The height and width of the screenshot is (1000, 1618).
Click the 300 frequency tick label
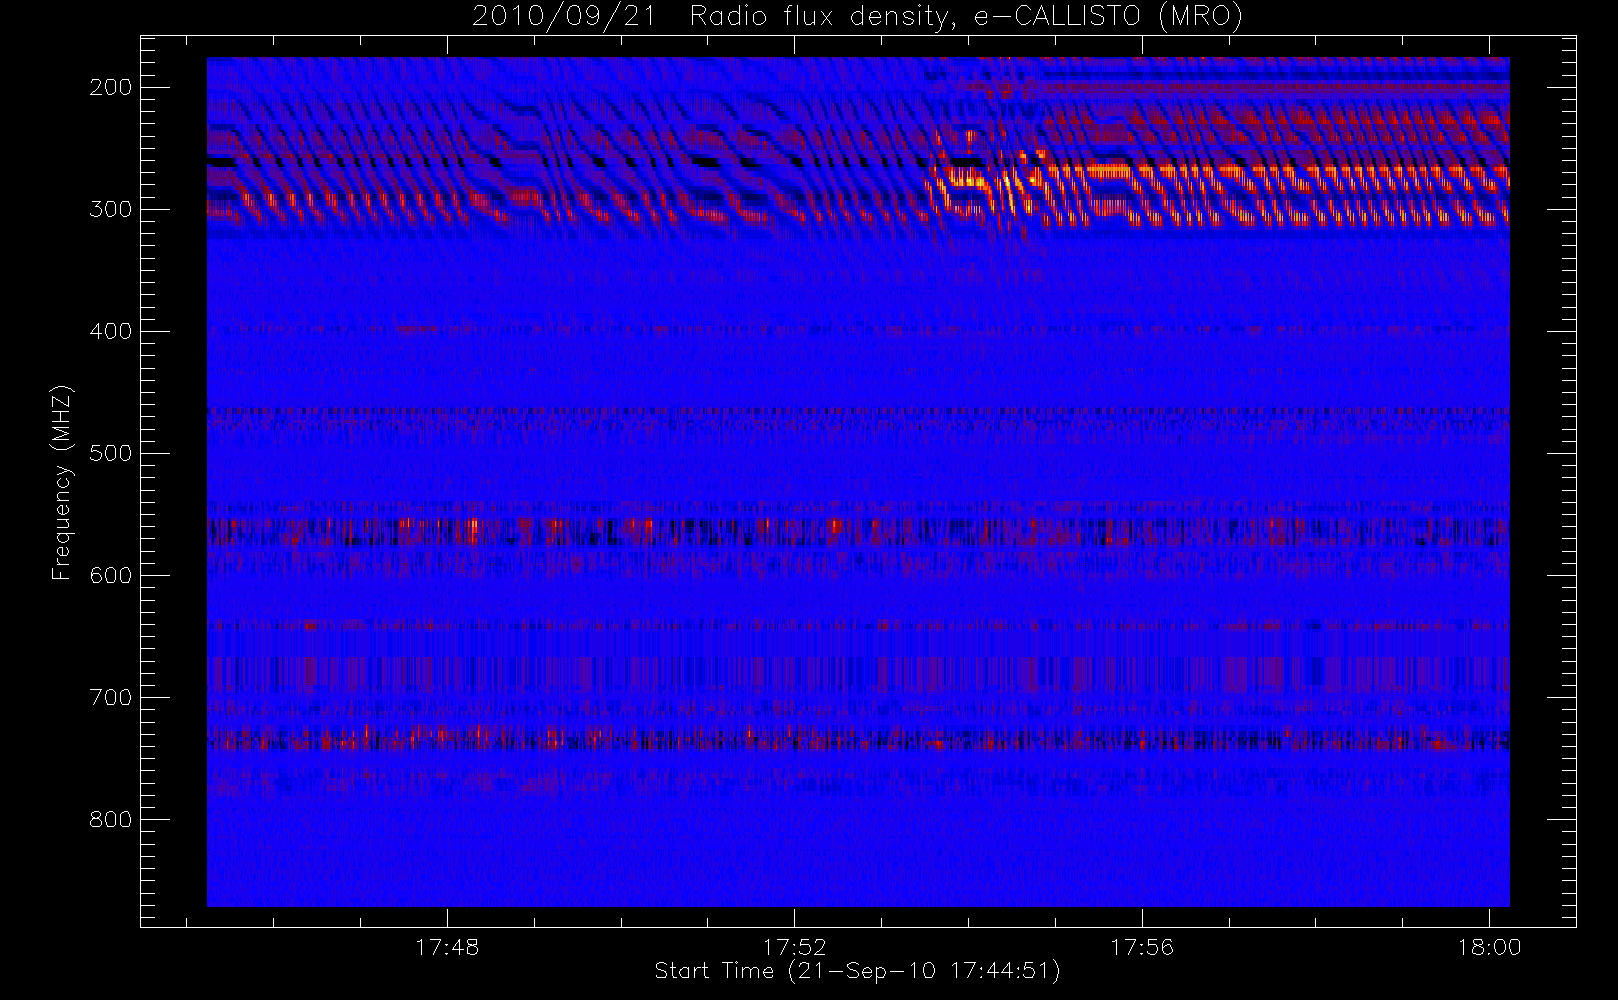(x=111, y=209)
